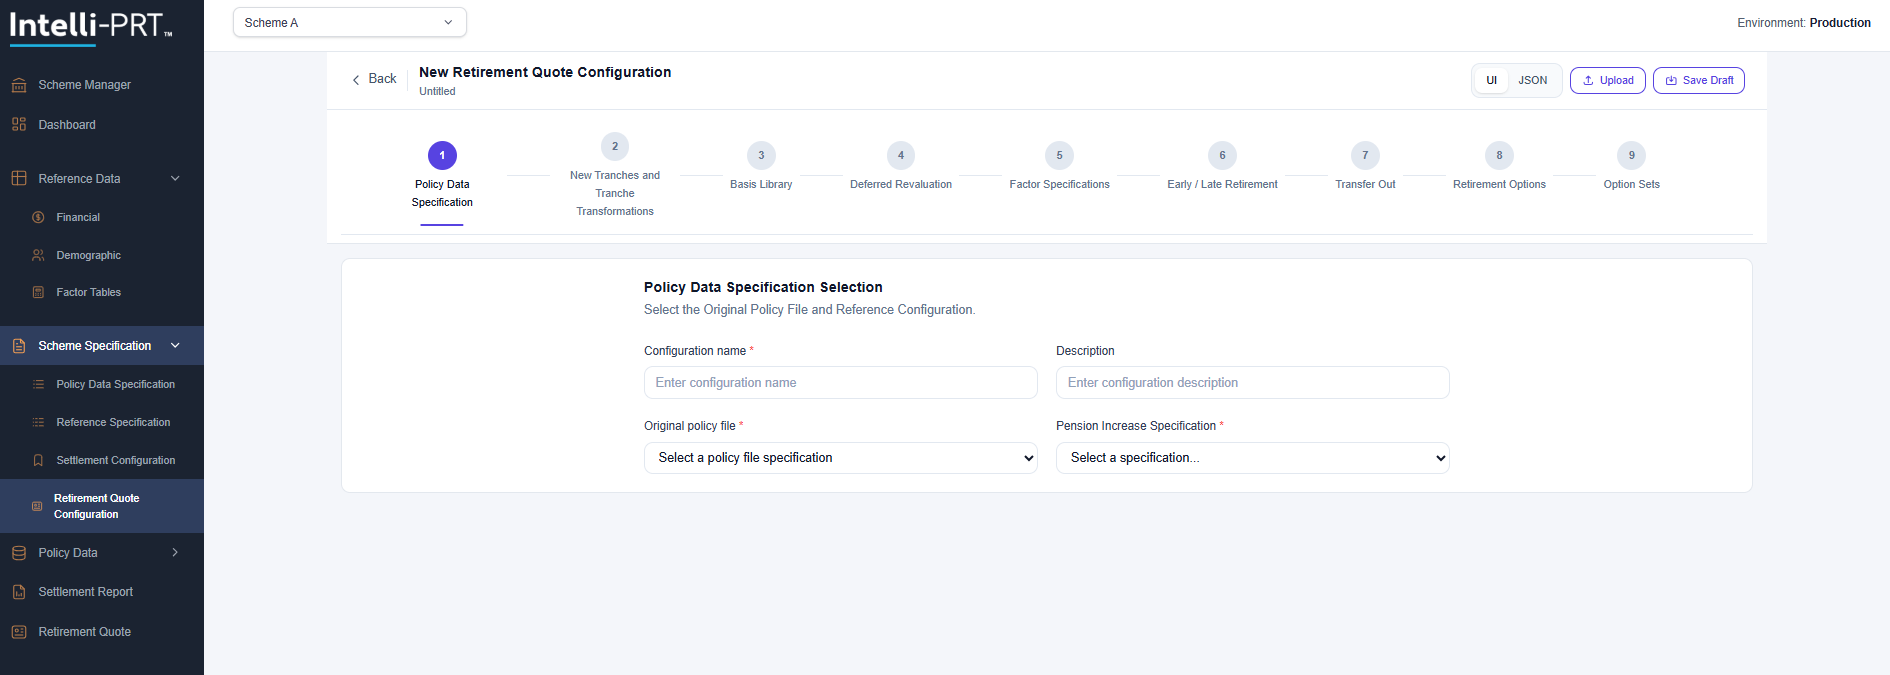Jump to step 9 Option Sets
The image size is (1890, 675).
[x=1631, y=156]
